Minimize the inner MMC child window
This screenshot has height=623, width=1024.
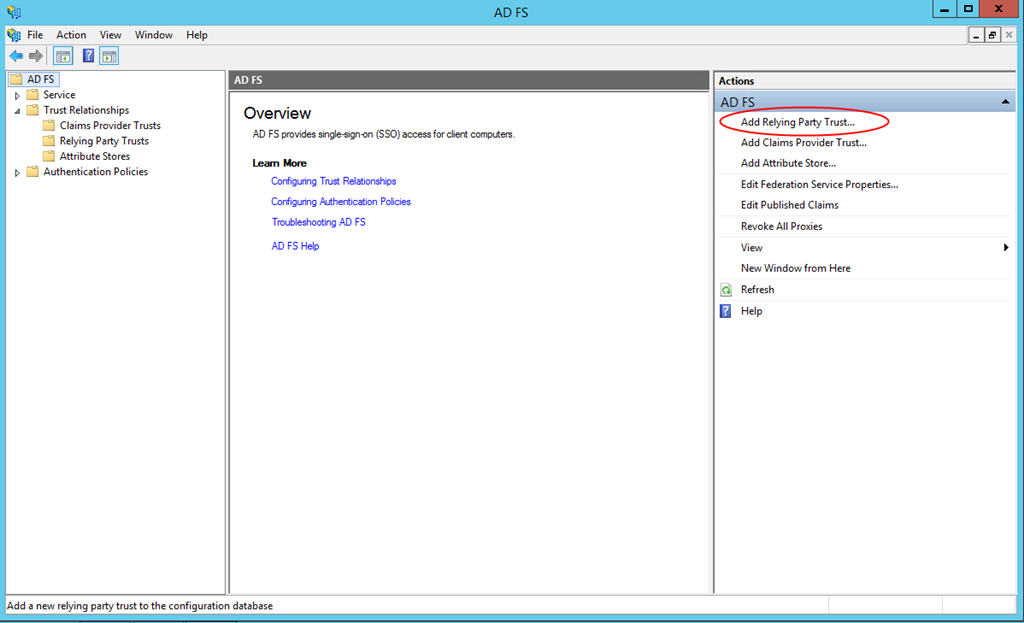976,35
